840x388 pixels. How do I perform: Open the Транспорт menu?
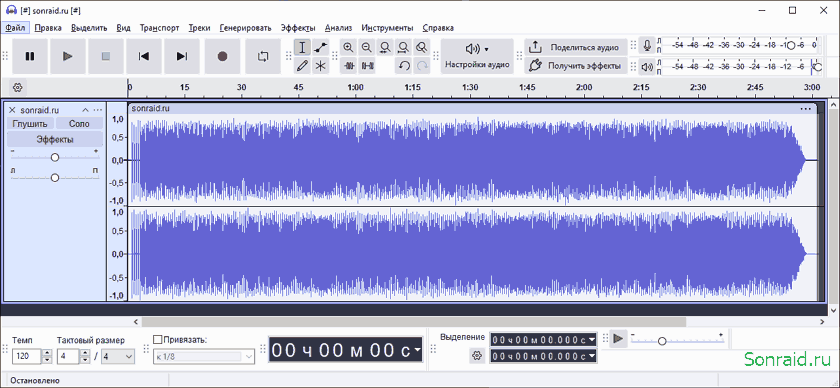click(x=159, y=28)
